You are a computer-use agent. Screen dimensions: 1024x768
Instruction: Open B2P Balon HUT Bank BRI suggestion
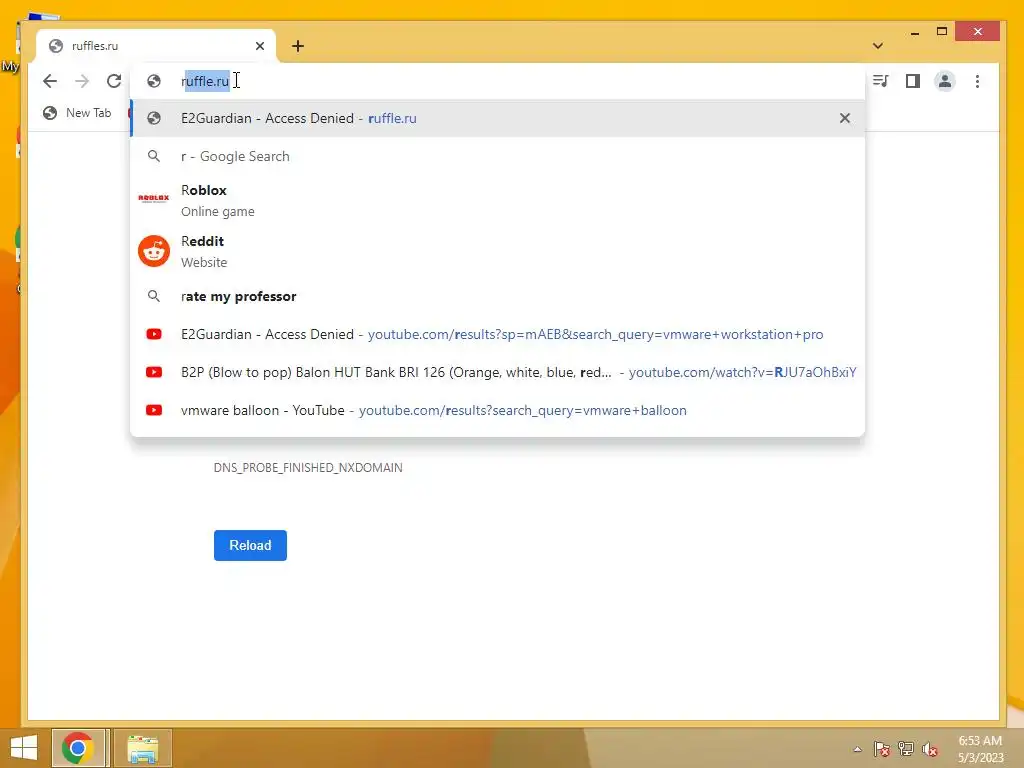(x=498, y=372)
